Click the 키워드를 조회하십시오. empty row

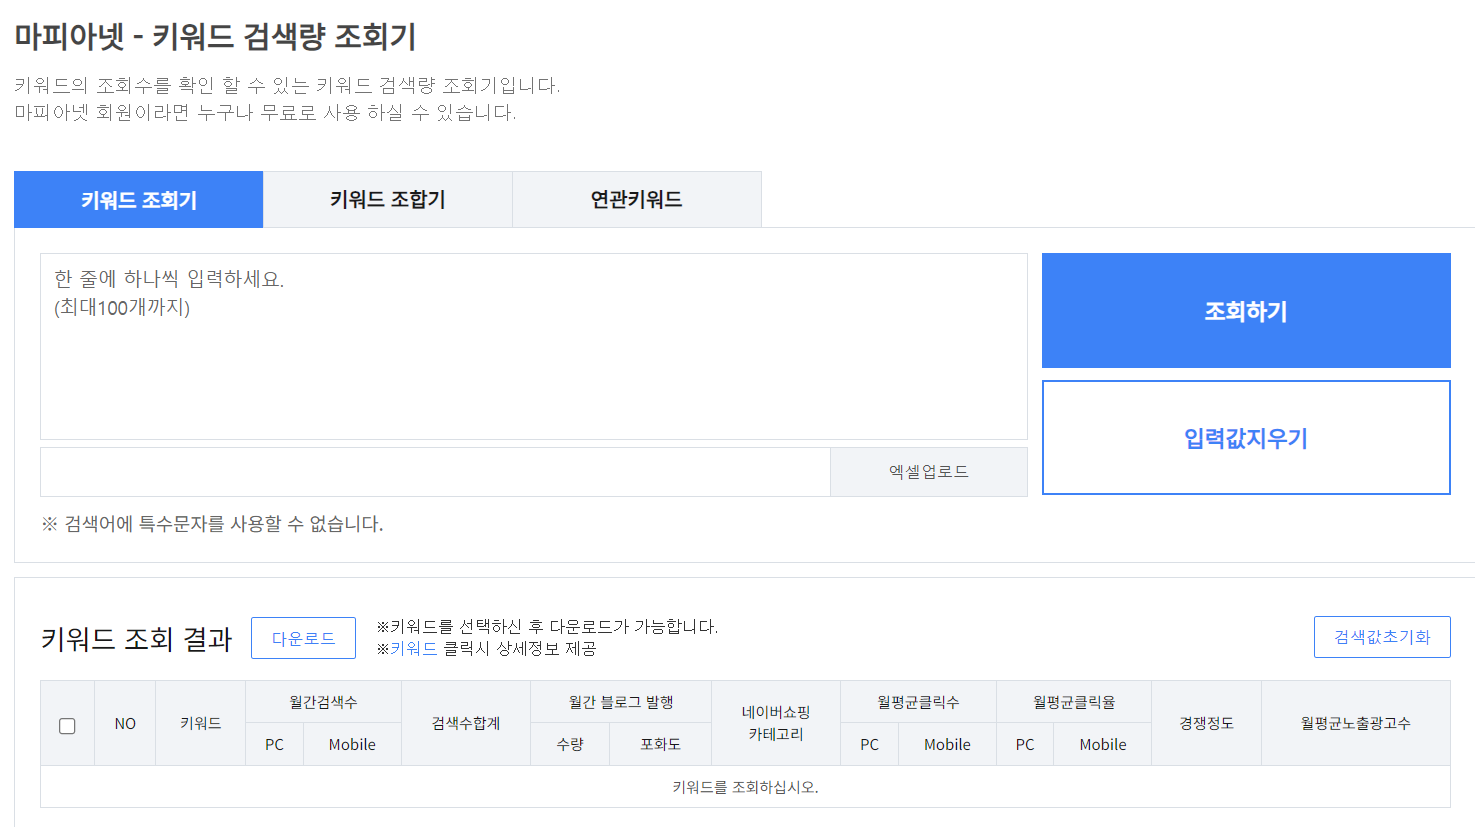[x=745, y=787]
